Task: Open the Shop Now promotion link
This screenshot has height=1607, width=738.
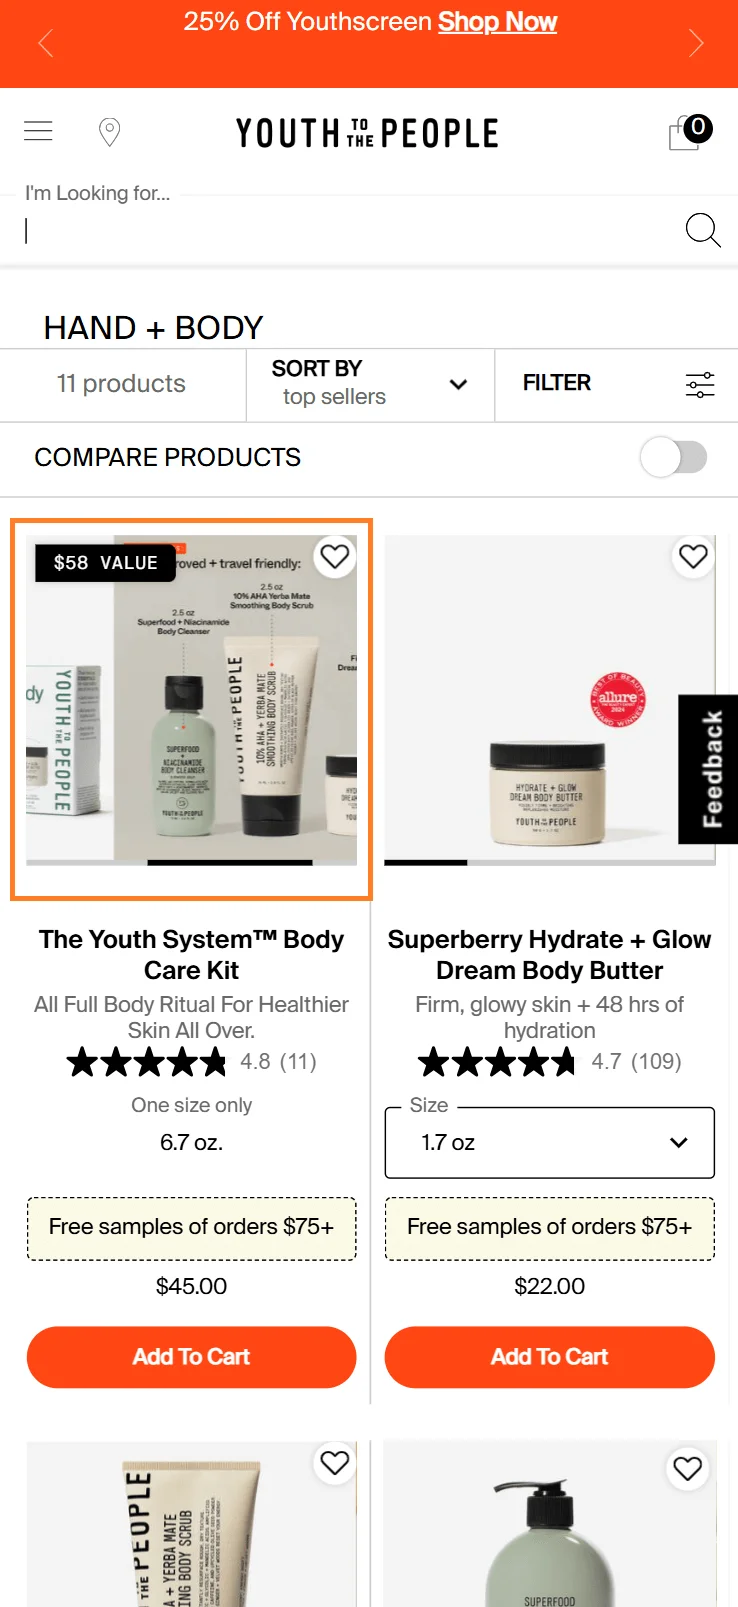Action: tap(497, 21)
